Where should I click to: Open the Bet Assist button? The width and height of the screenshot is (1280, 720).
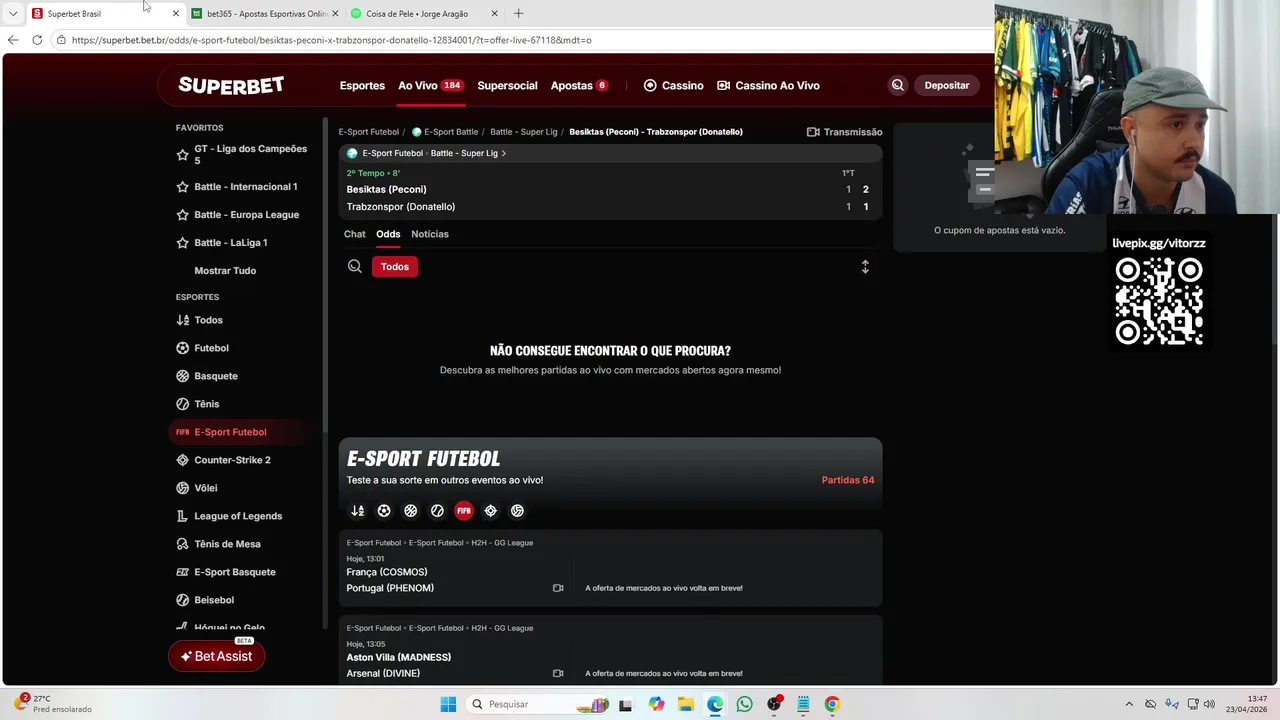pos(216,656)
